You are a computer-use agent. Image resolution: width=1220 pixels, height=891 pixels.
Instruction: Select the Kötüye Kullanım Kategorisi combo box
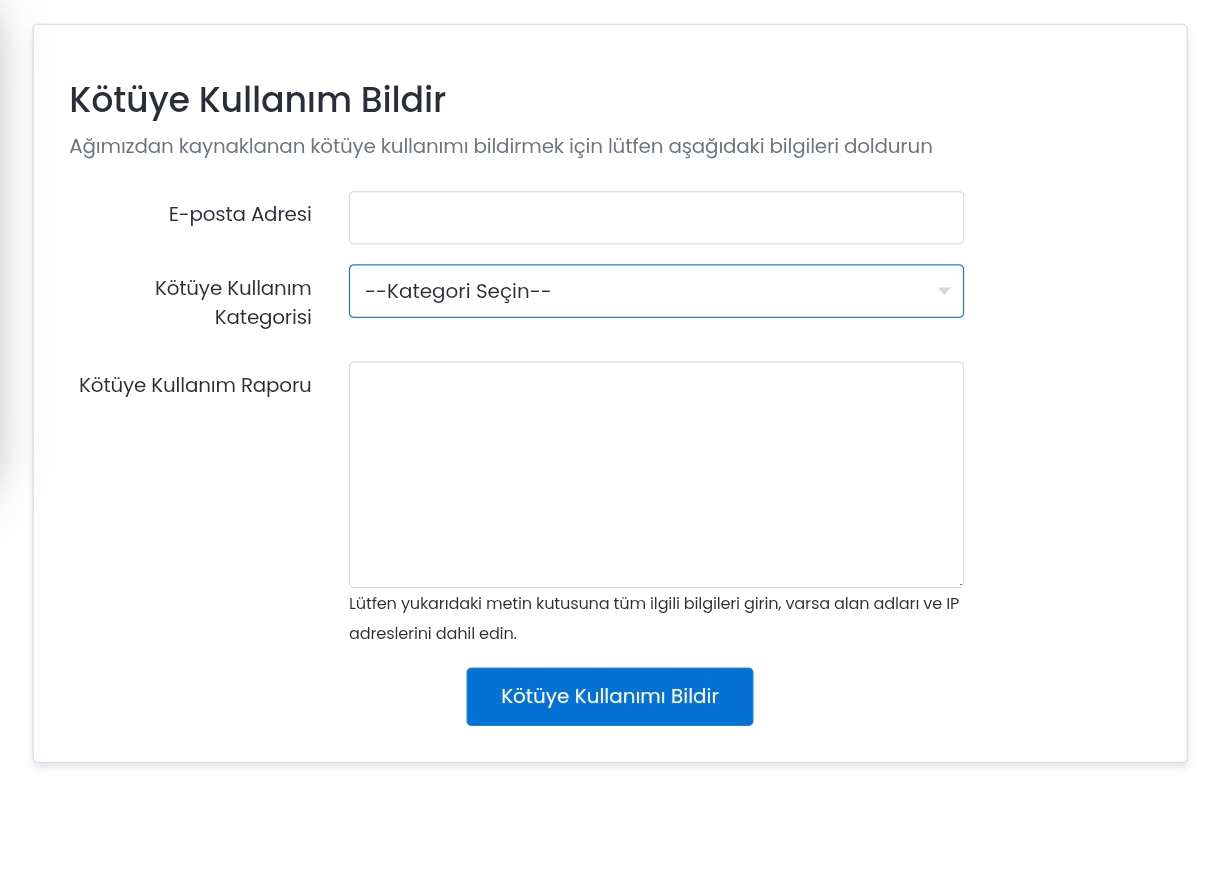pyautogui.click(x=656, y=291)
